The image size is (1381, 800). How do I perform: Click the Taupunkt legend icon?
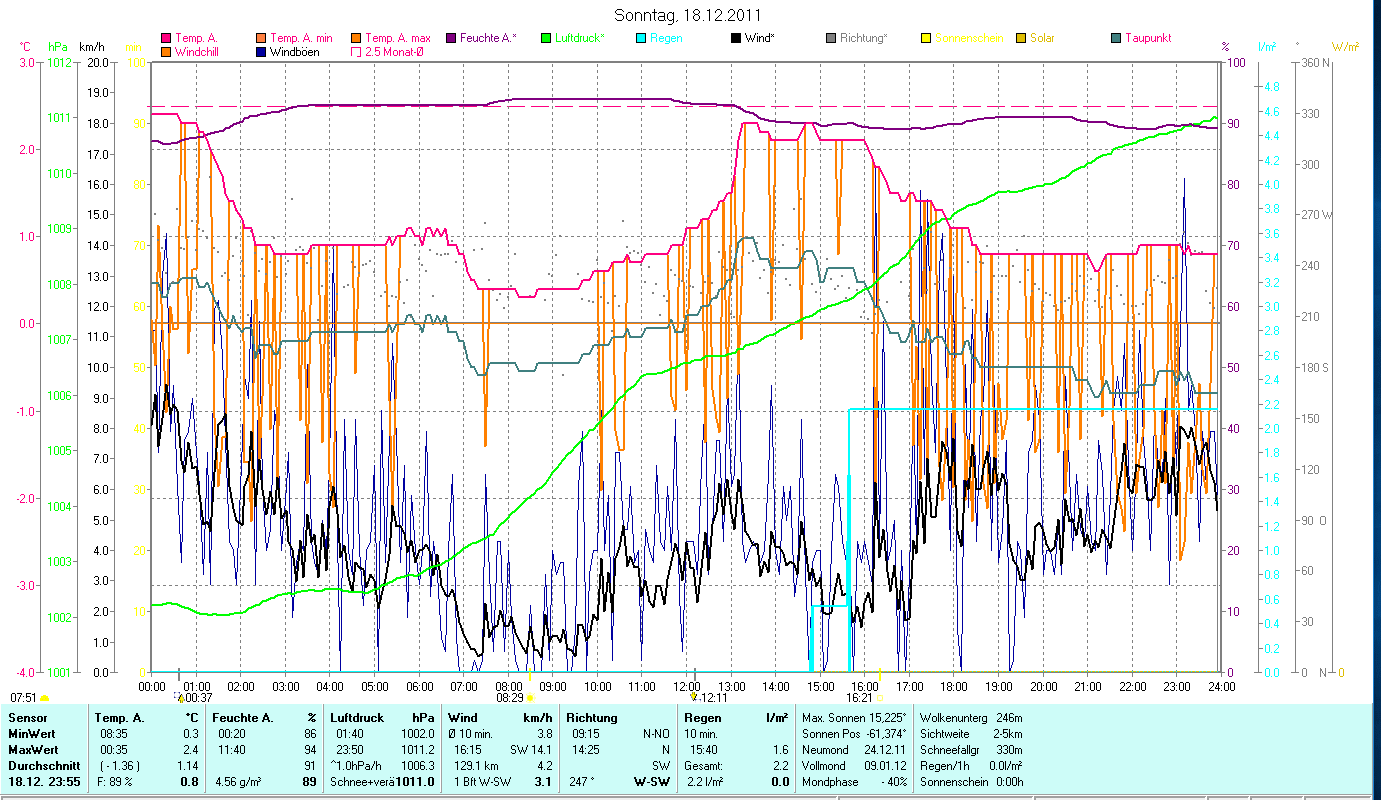tap(1117, 38)
